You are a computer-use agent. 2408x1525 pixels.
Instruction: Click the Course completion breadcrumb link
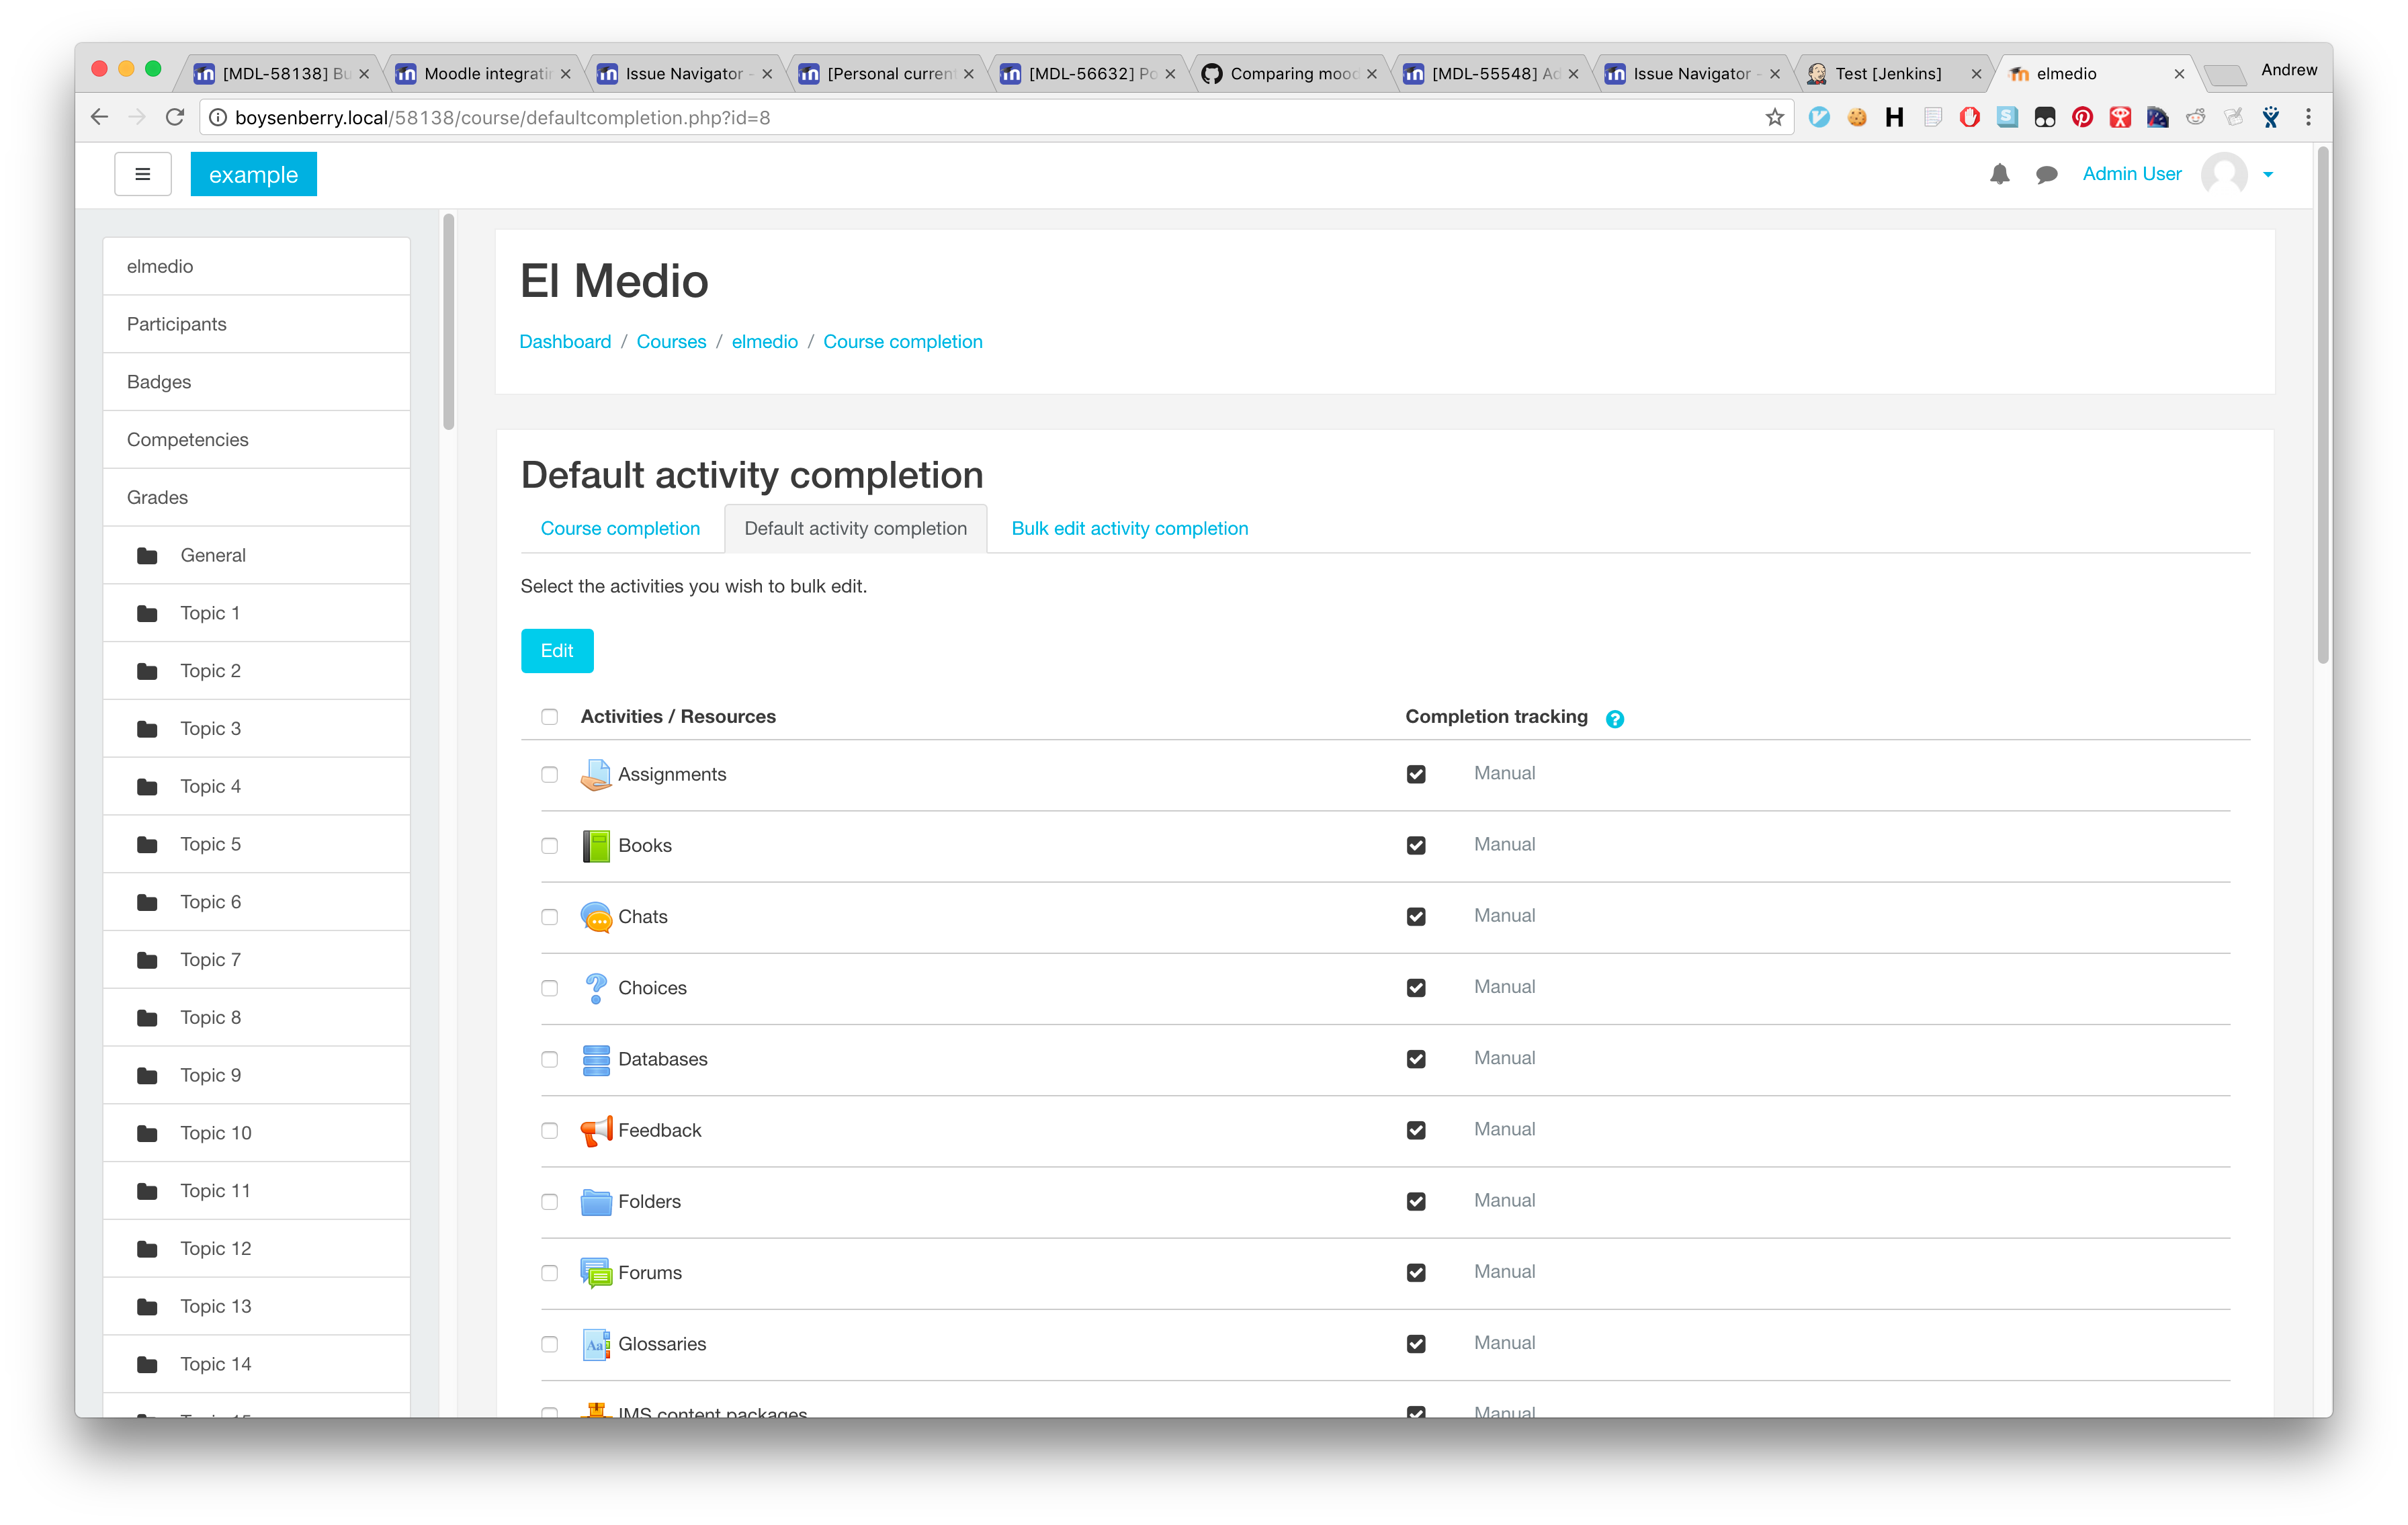pyautogui.click(x=902, y=341)
